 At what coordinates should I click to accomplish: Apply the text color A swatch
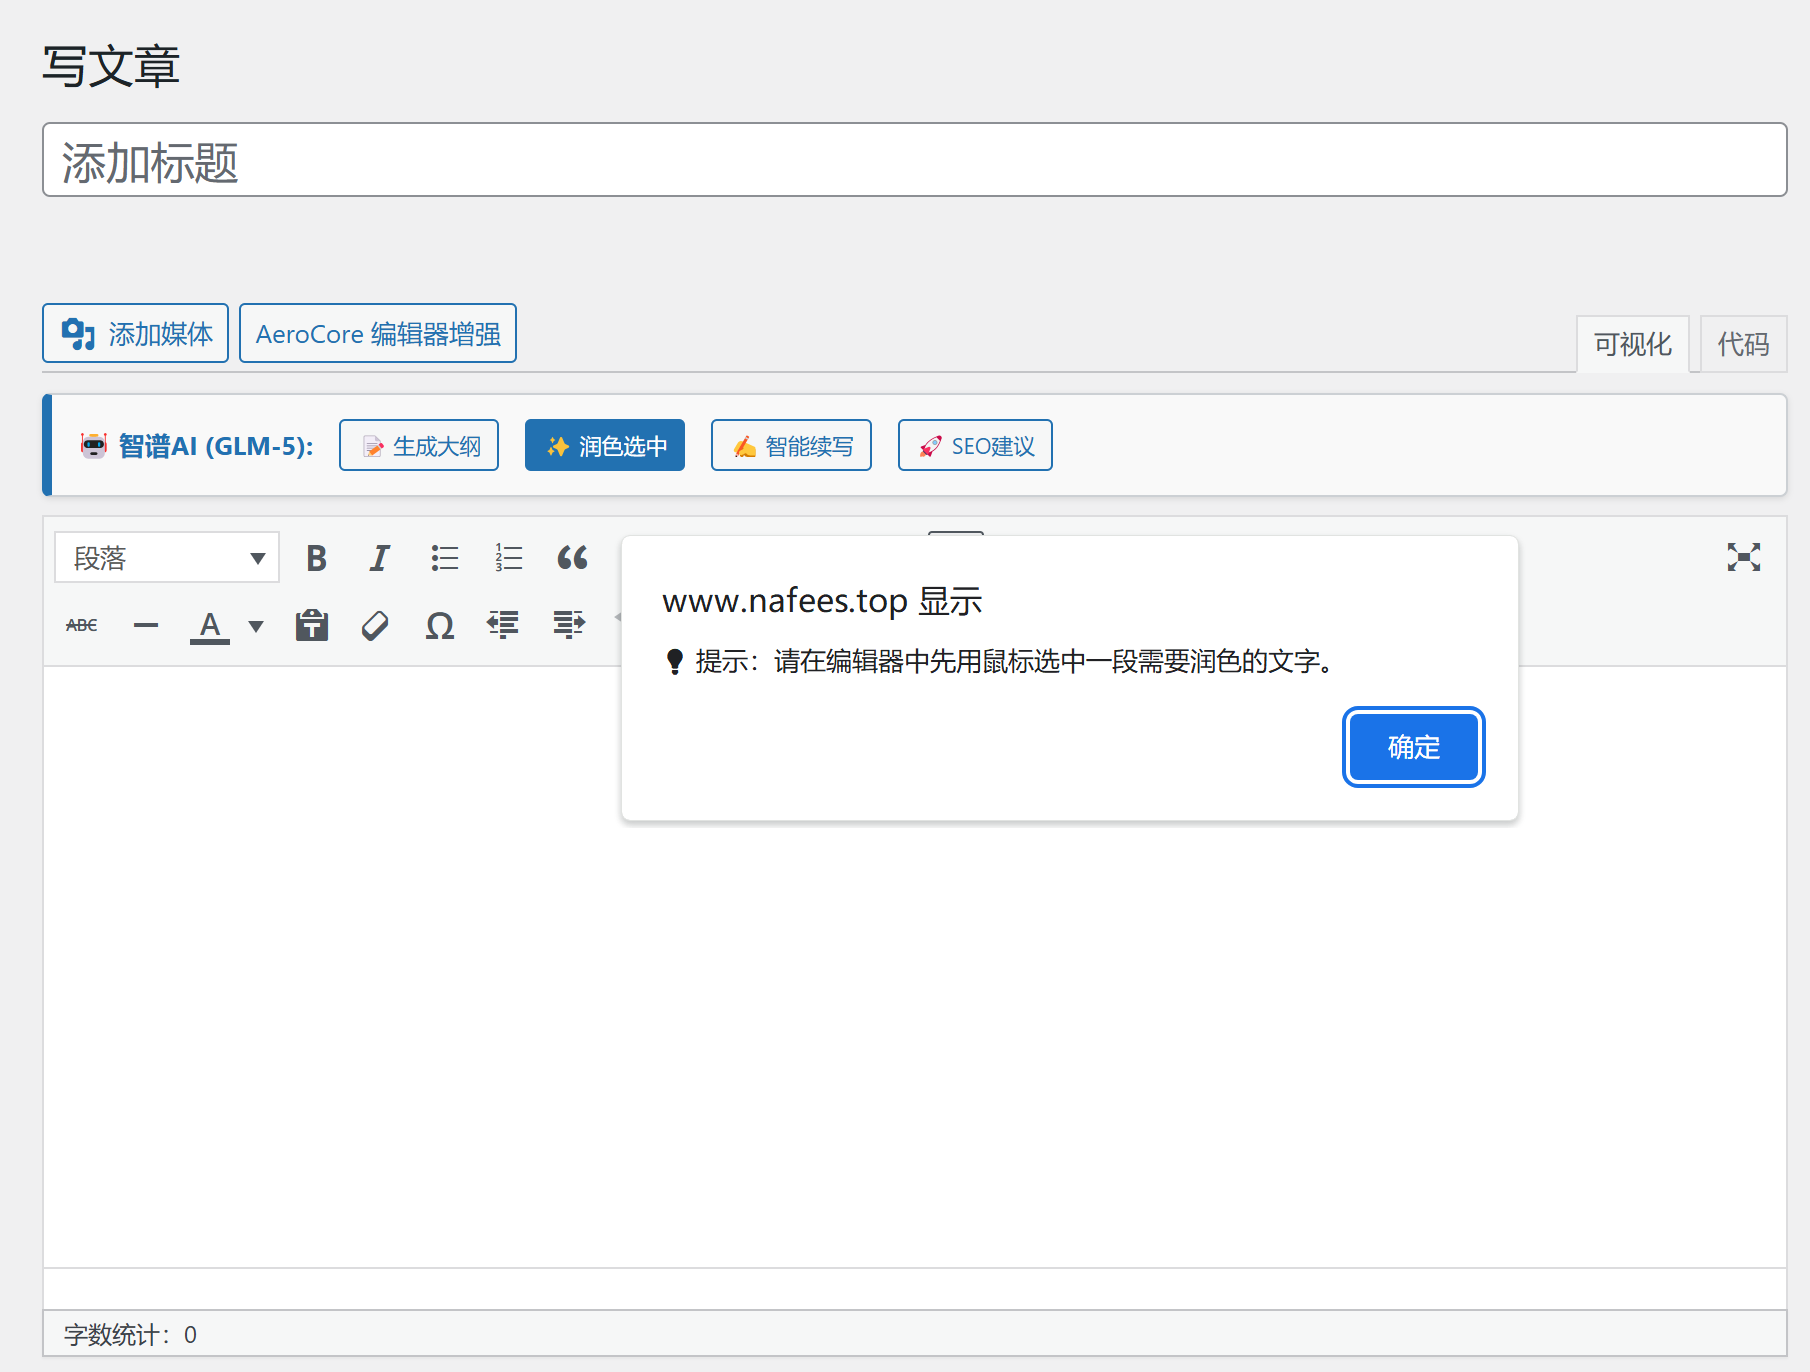[x=210, y=626]
